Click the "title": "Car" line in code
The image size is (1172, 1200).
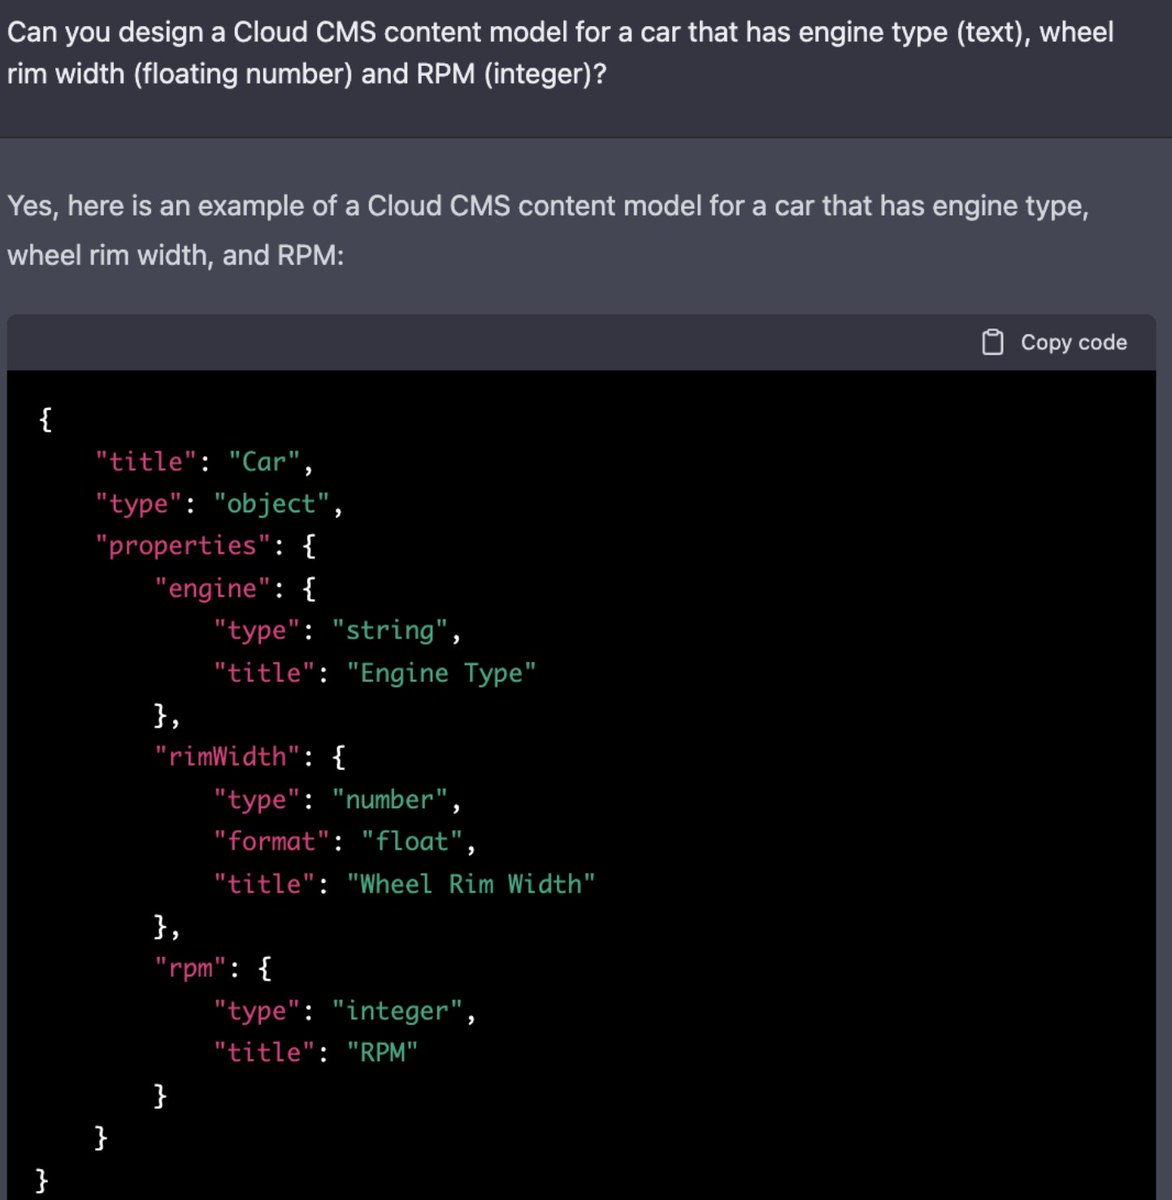tap(204, 462)
